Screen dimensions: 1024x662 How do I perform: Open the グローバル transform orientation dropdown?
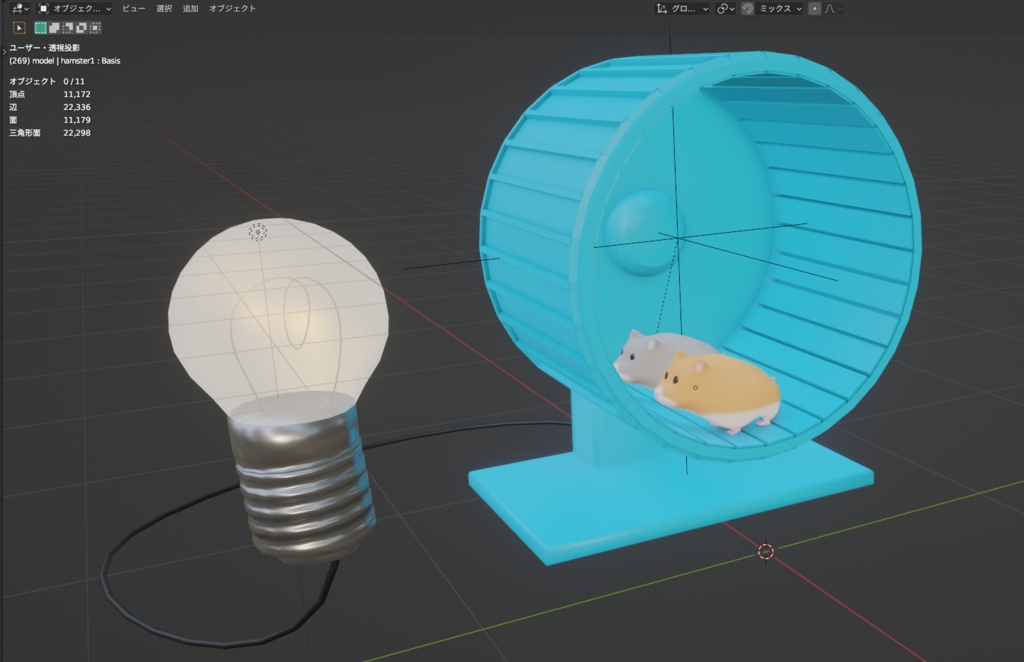click(682, 9)
